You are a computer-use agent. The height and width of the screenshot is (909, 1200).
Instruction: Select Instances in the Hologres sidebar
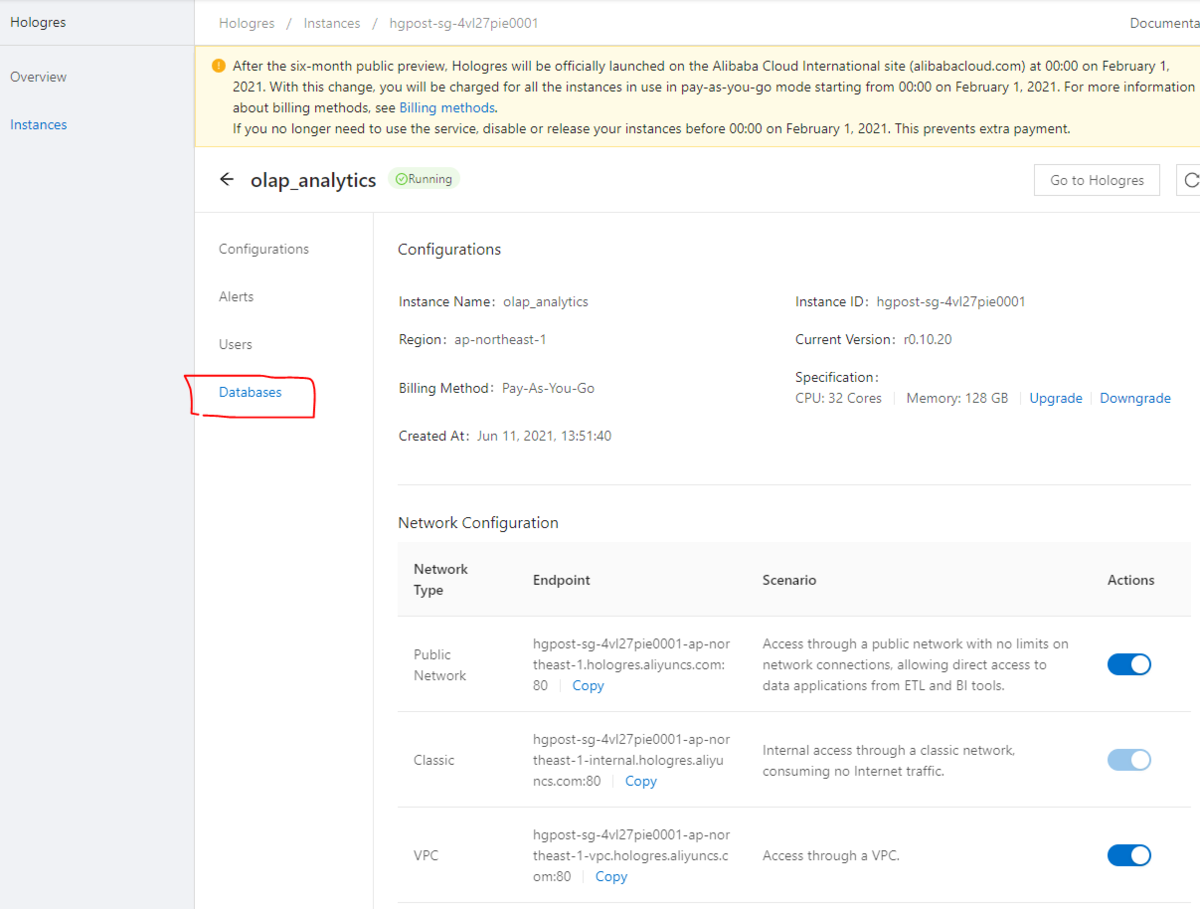point(38,125)
